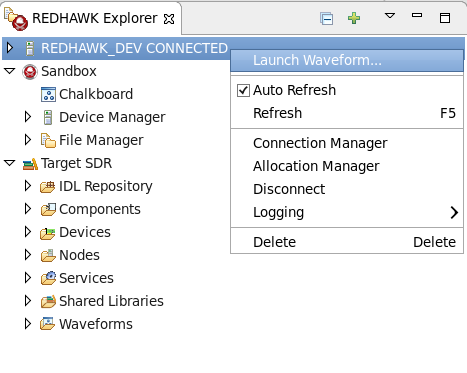Toggle the Auto Refresh checkbox
This screenshot has height=373, width=467.
243,90
